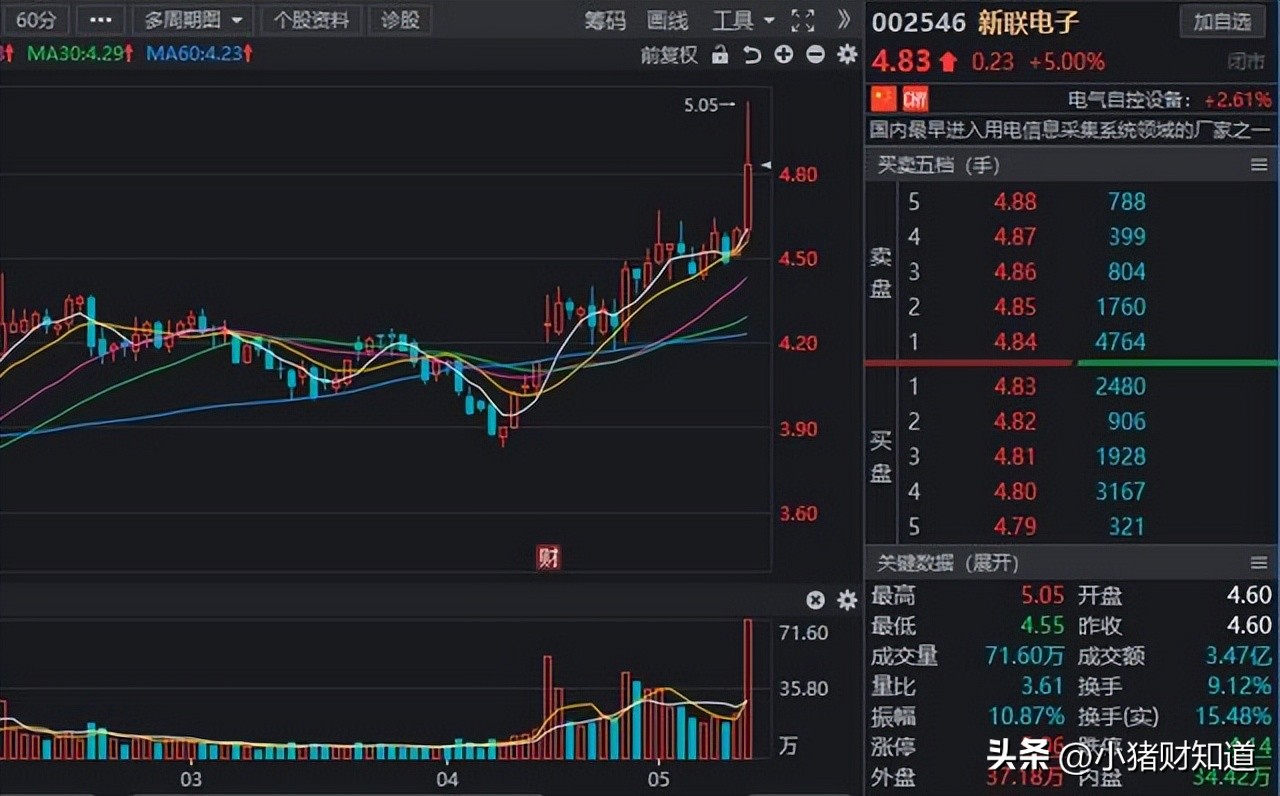
Task: Toggle fullscreen chart view
Action: tap(803, 21)
